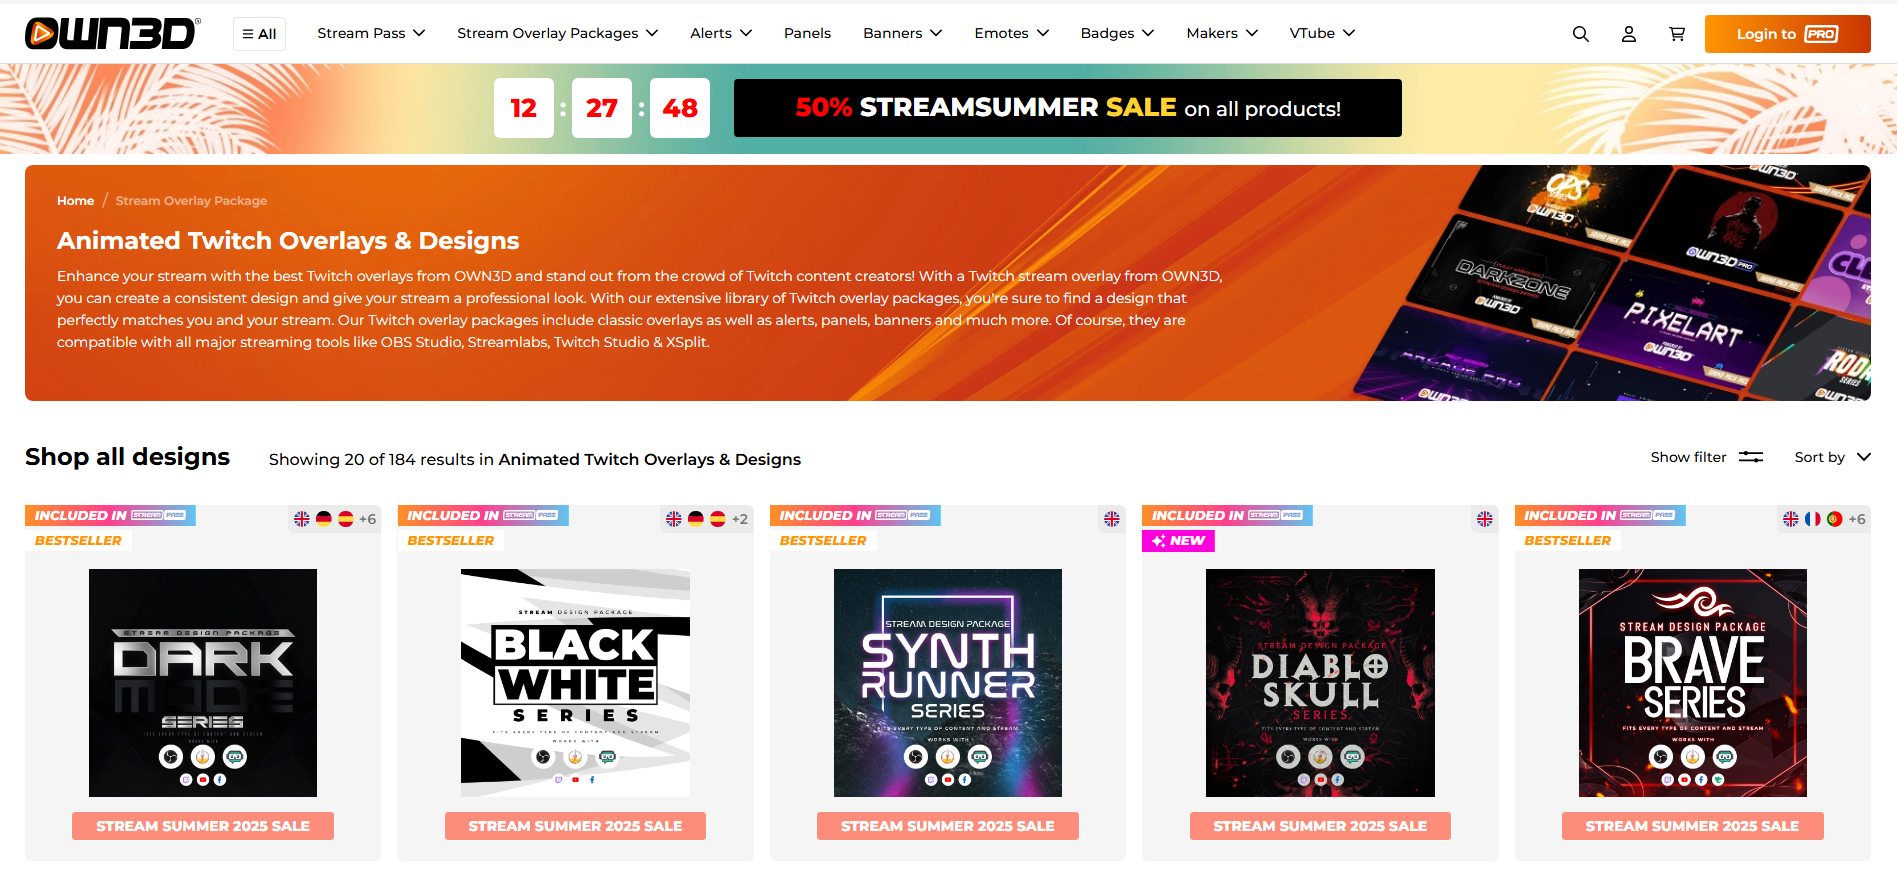Image resolution: width=1897 pixels, height=876 pixels.
Task: Click Included in Stream Pass badge on Brave Series
Action: click(x=1600, y=516)
